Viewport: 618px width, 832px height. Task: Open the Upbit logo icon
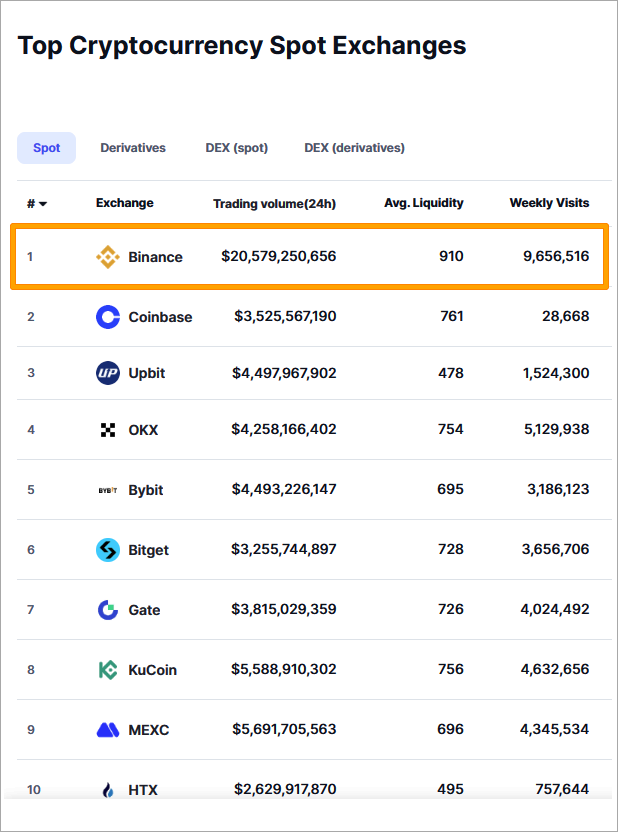tap(108, 370)
